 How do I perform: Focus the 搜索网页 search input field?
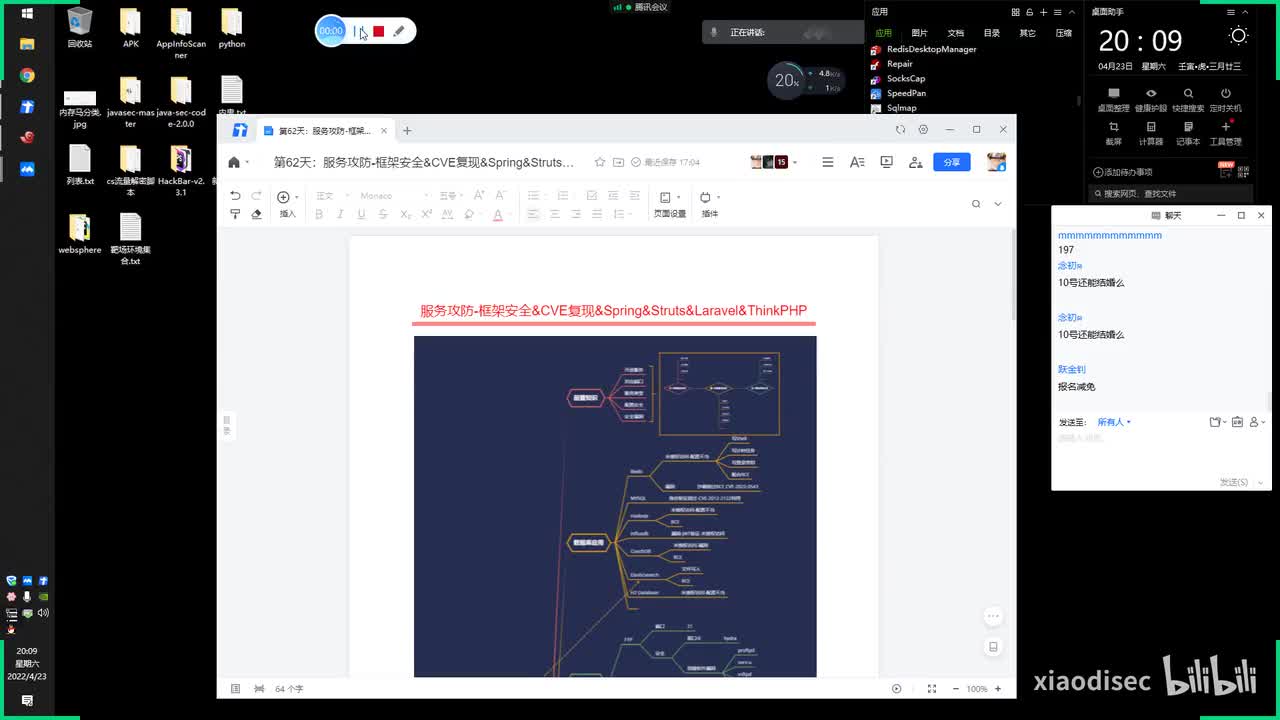tap(1170, 193)
